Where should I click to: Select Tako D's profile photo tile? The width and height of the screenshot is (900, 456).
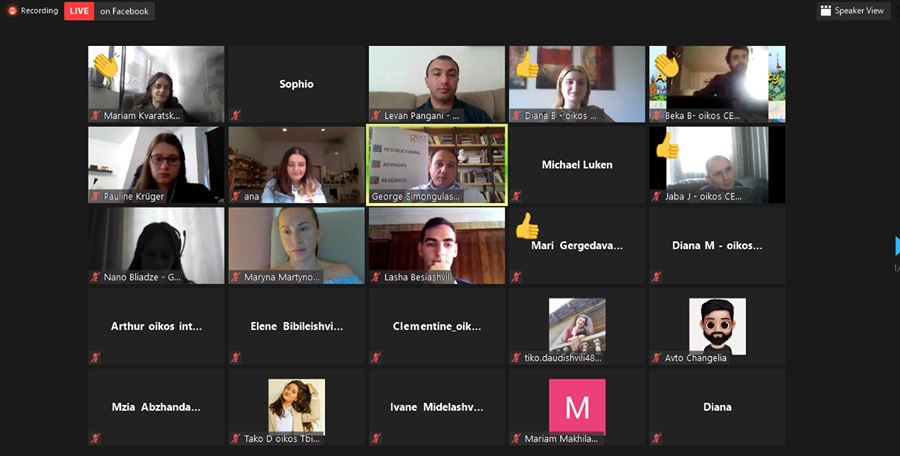click(x=296, y=407)
